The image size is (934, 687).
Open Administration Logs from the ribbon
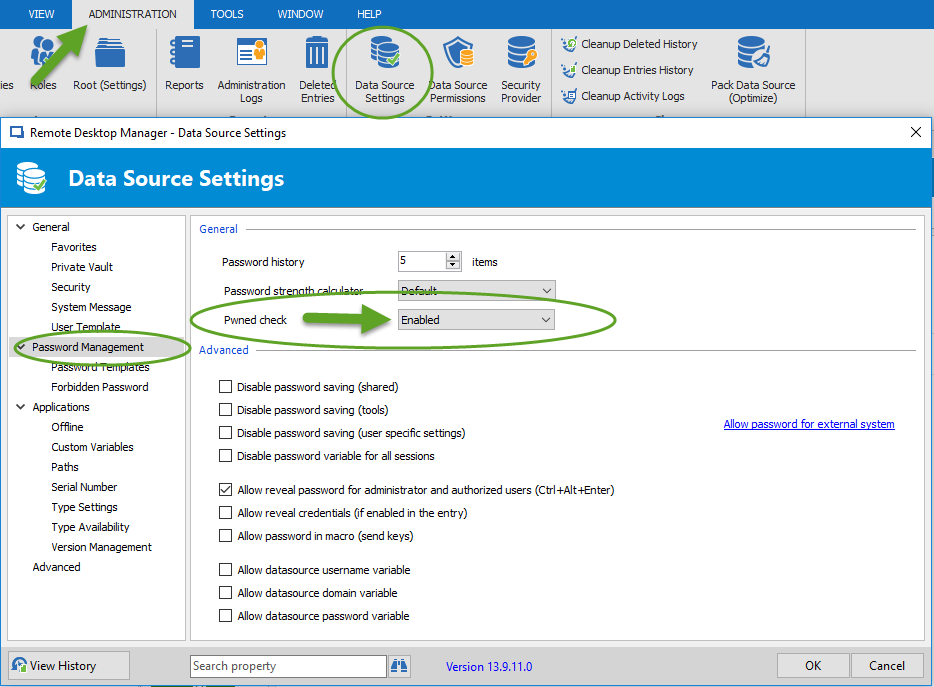[251, 55]
